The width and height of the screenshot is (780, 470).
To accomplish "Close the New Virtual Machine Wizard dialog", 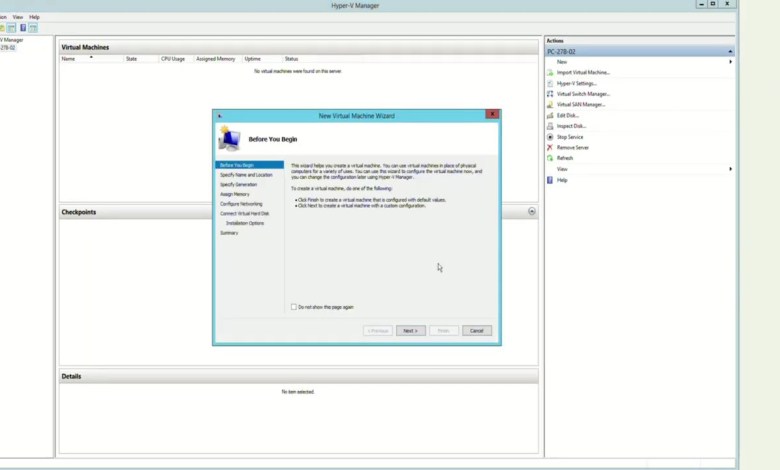I will 492,114.
